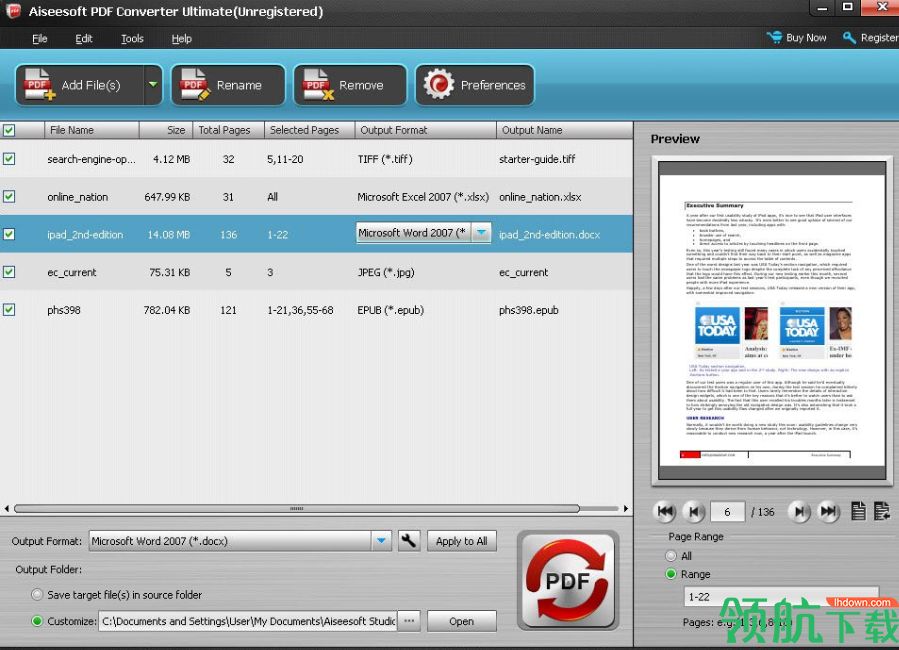Go to first preview page

click(x=666, y=511)
